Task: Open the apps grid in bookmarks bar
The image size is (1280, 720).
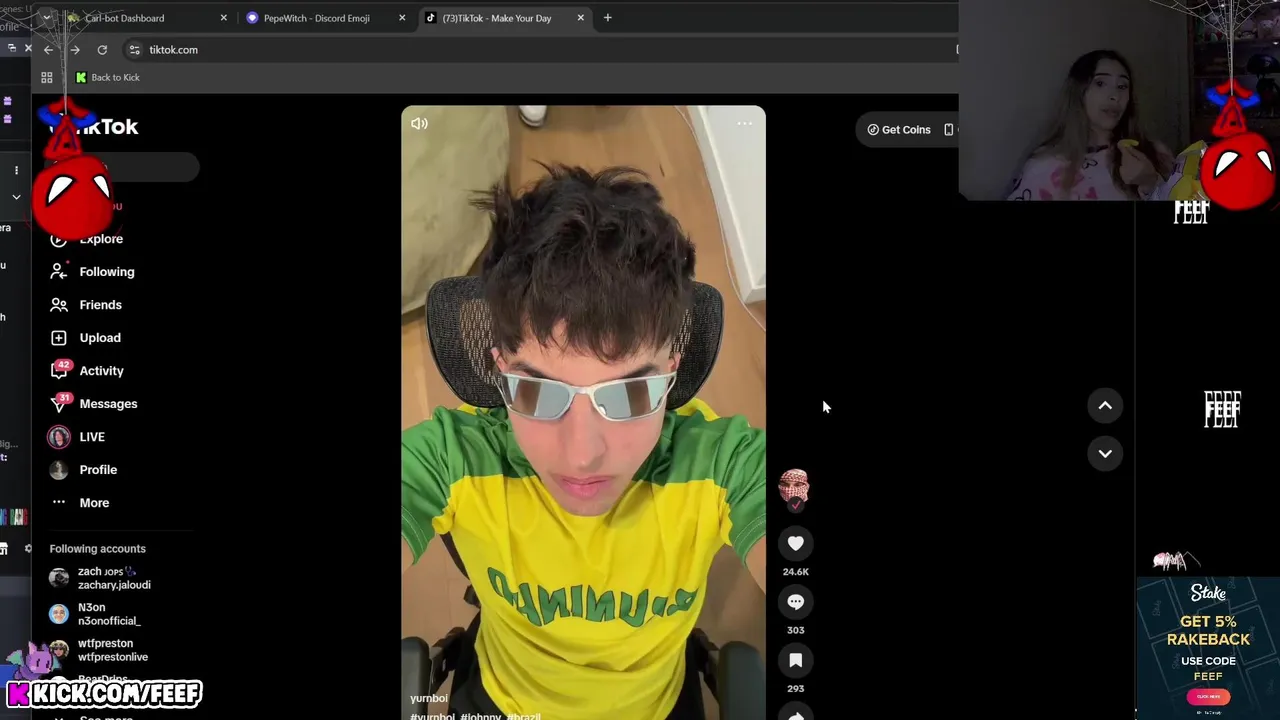Action: click(47, 77)
